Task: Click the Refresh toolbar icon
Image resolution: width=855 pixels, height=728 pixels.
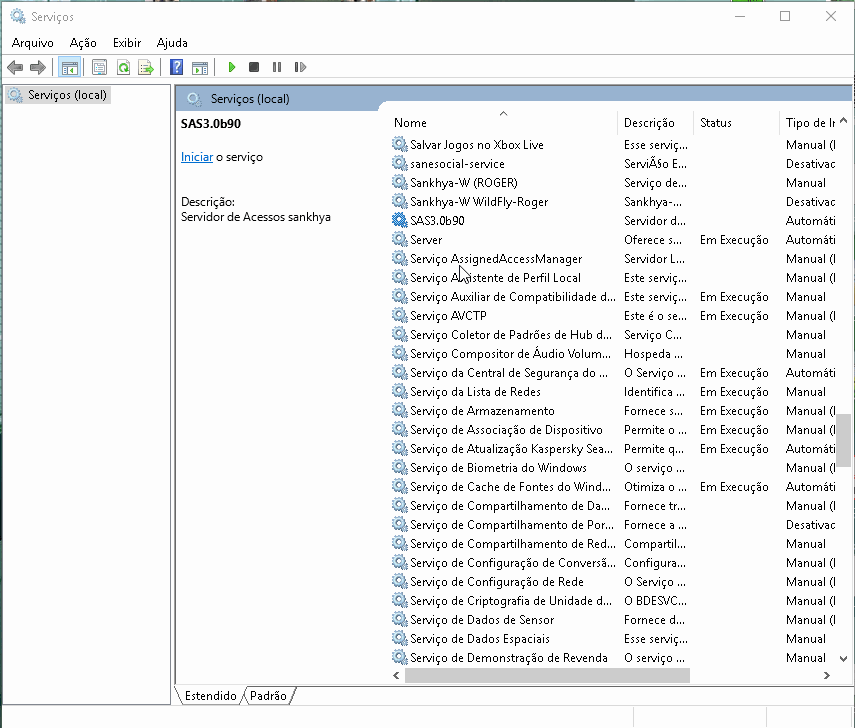Action: click(x=123, y=67)
